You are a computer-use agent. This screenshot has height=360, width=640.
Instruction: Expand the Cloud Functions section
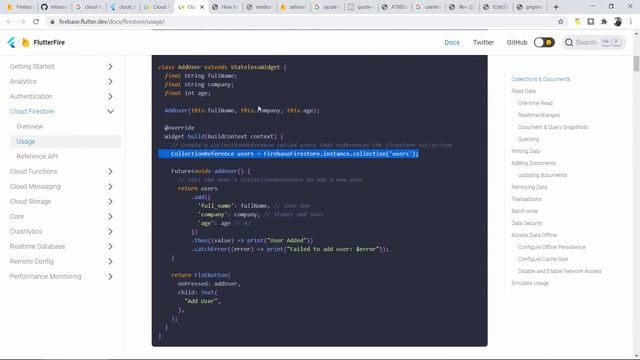[110, 171]
